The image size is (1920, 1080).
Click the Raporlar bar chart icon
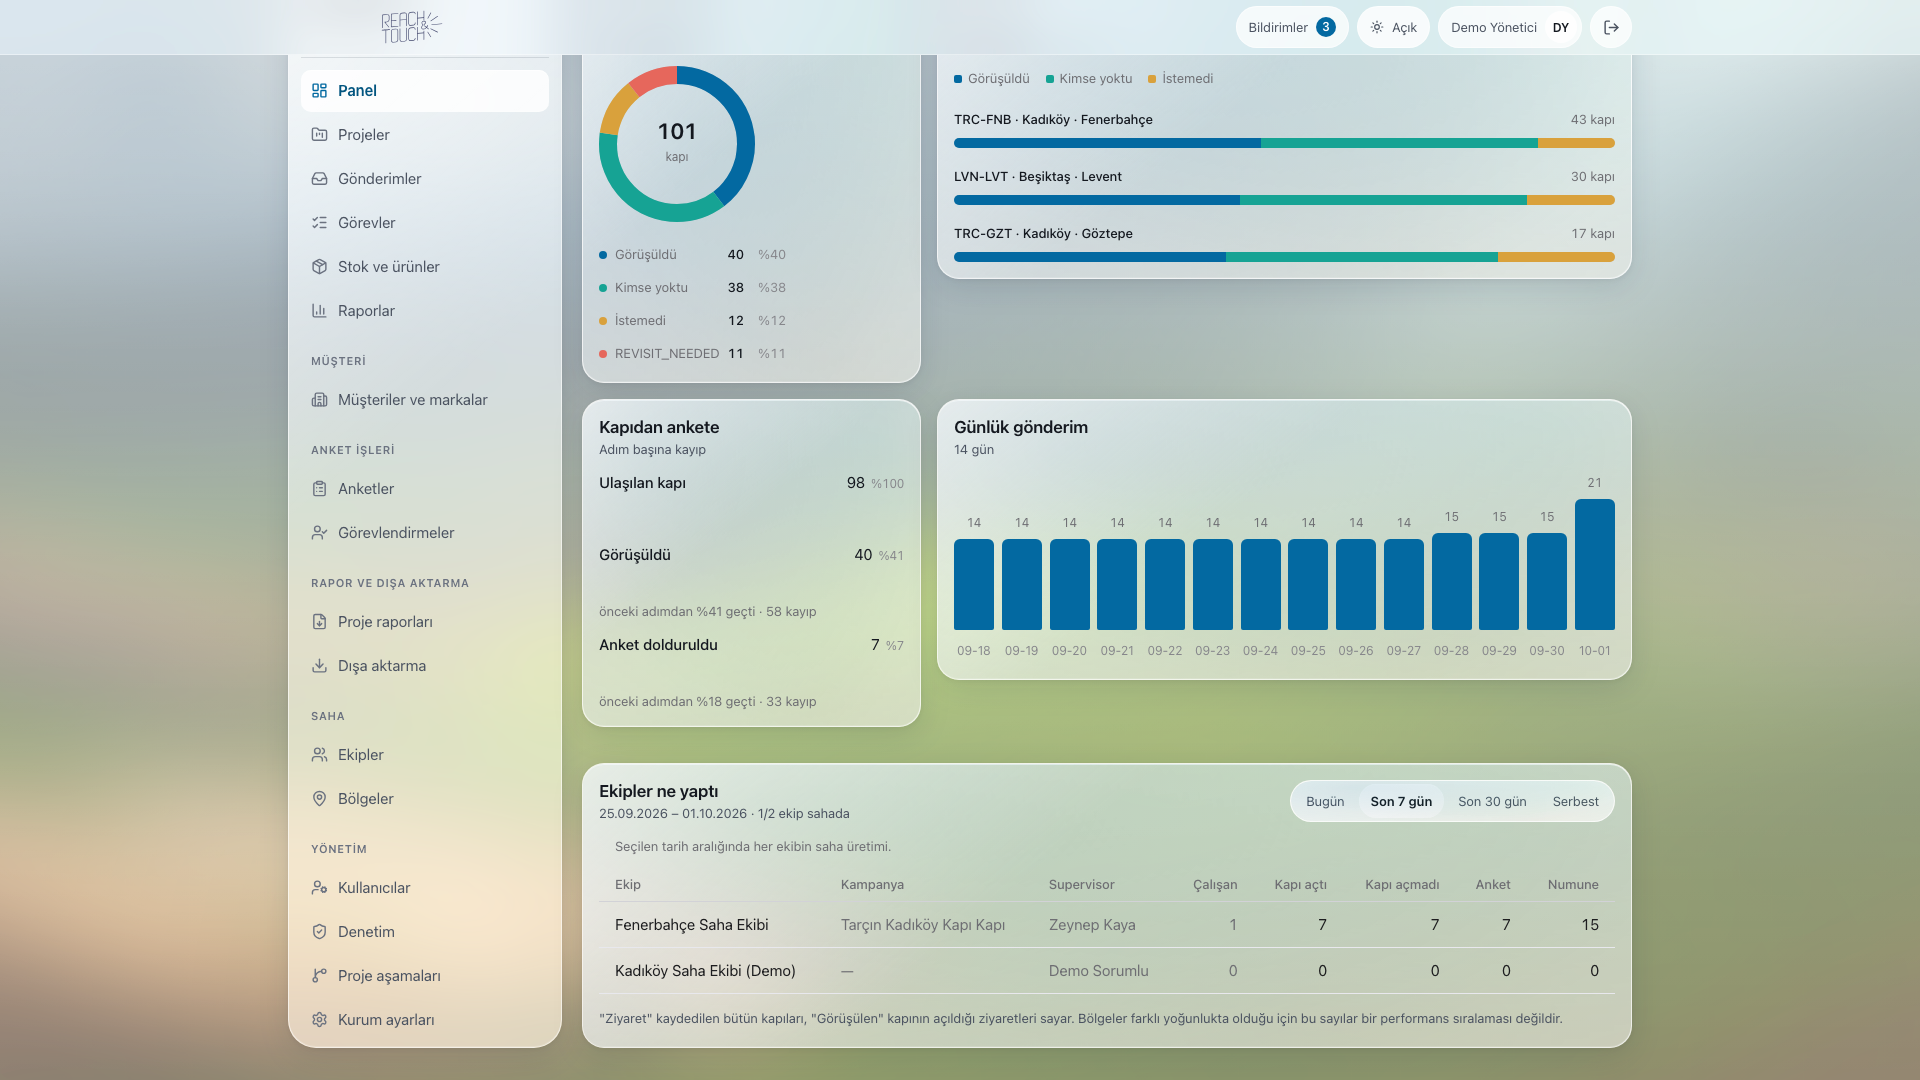(x=319, y=311)
